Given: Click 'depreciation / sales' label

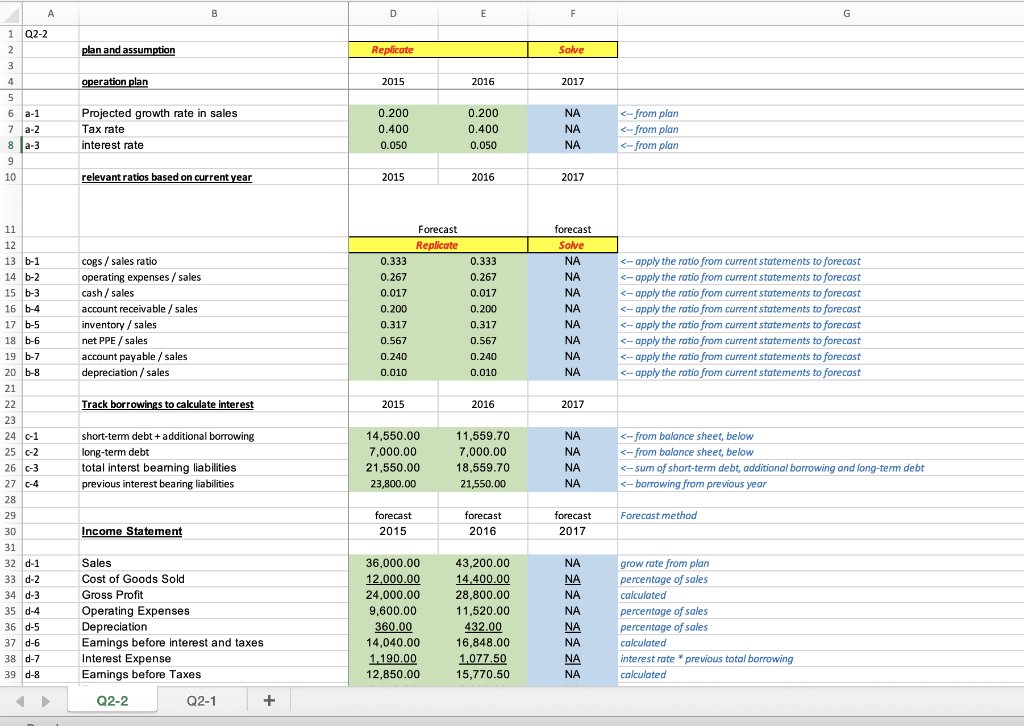Looking at the screenshot, I should [x=125, y=372].
